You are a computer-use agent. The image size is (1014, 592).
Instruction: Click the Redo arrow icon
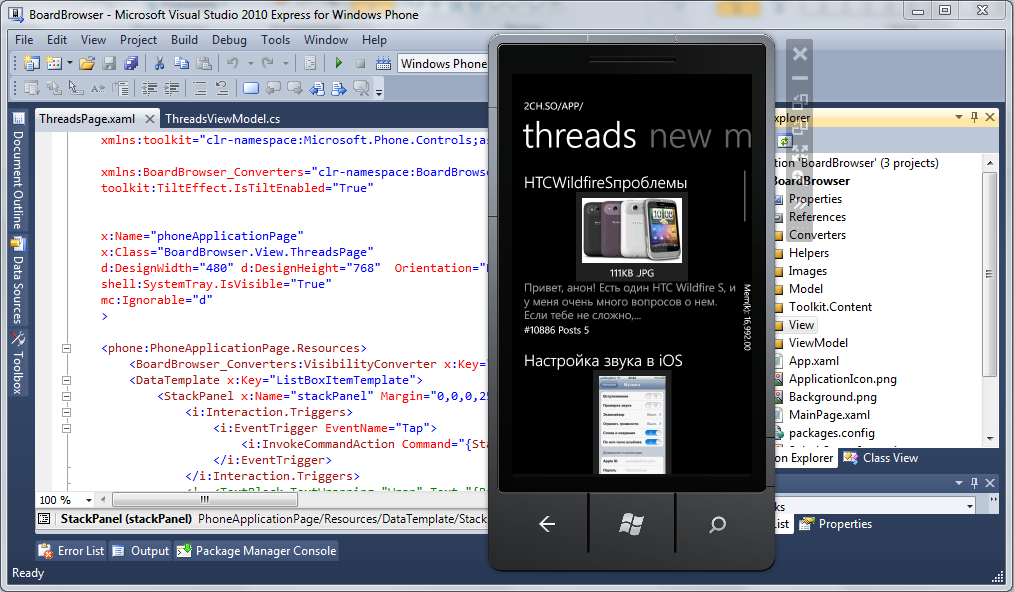tap(268, 63)
